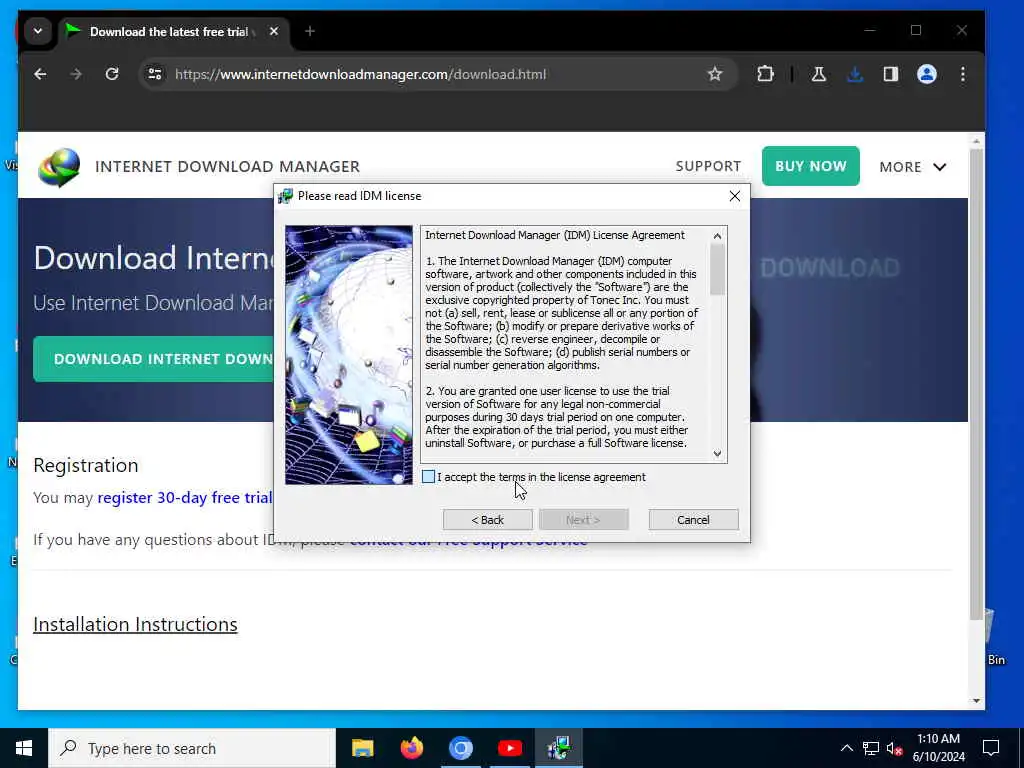1024x768 pixels.
Task: Open the SUPPORT page link
Action: tap(708, 166)
